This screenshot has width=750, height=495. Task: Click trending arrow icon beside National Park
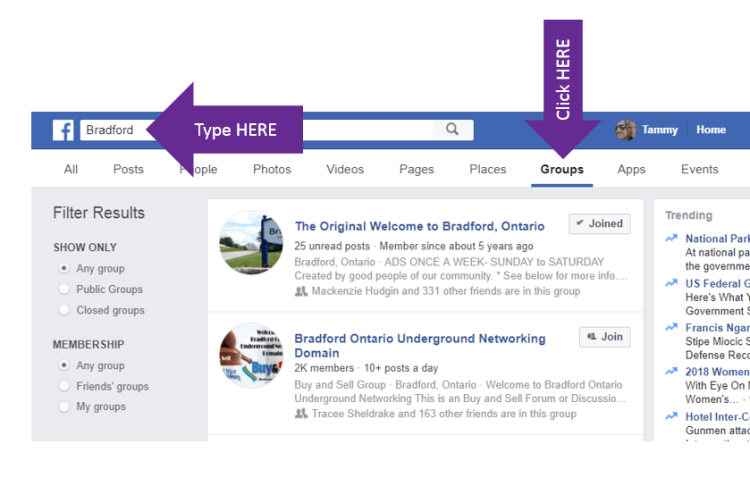[x=672, y=239]
